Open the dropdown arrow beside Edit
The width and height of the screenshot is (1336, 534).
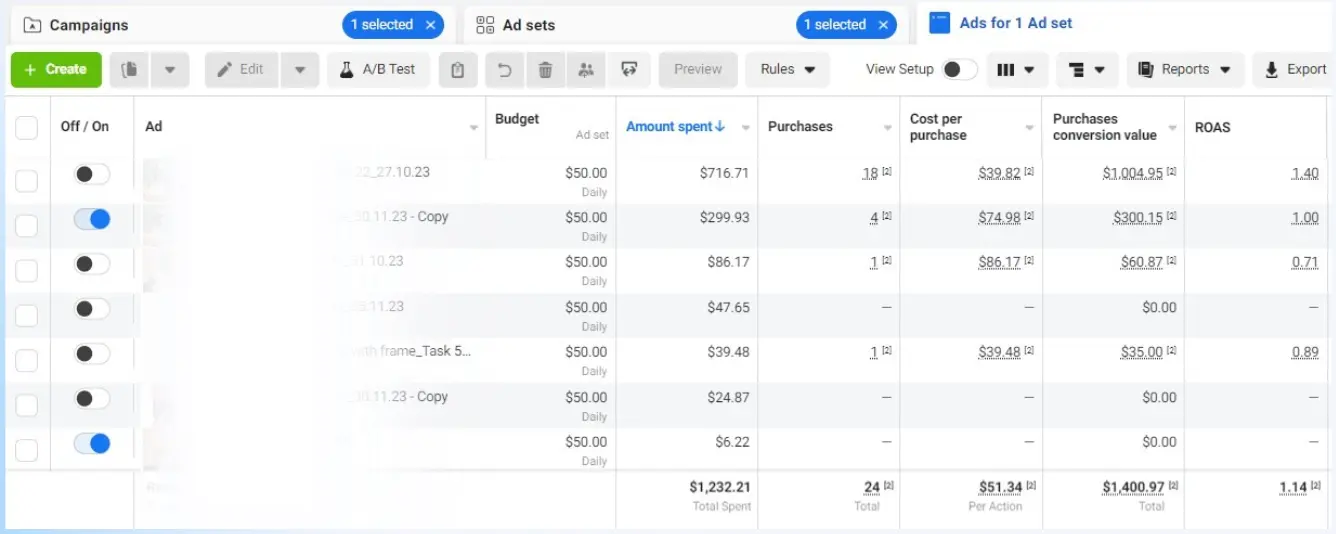coord(300,70)
